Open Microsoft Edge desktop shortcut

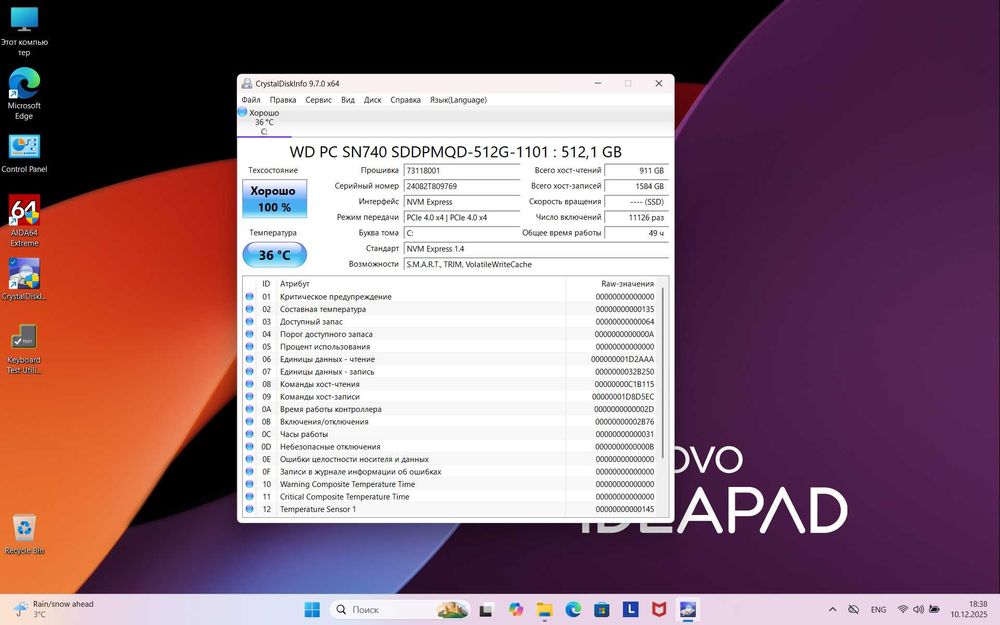(x=24, y=93)
